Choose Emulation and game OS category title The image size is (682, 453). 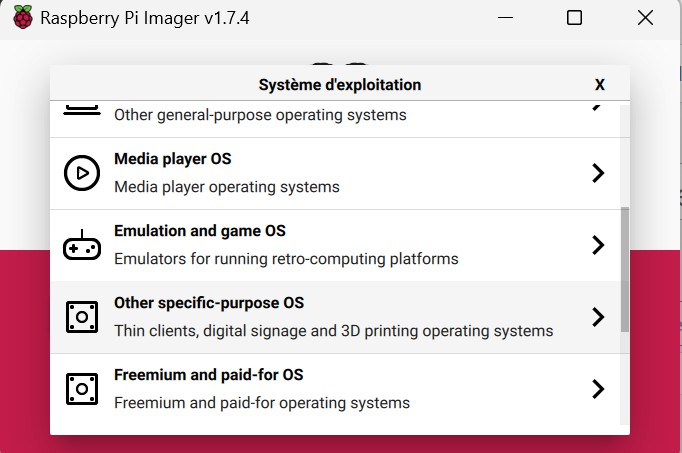point(200,231)
